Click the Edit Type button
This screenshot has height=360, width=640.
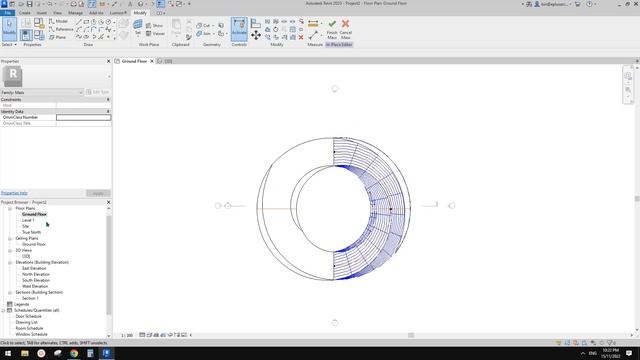pos(98,92)
